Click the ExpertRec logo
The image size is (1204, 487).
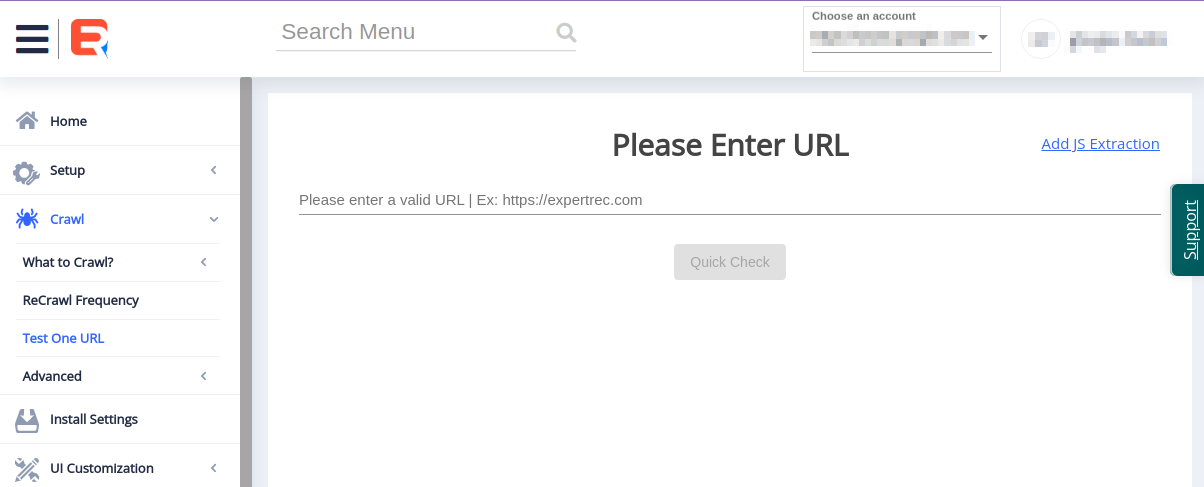pyautogui.click(x=88, y=38)
